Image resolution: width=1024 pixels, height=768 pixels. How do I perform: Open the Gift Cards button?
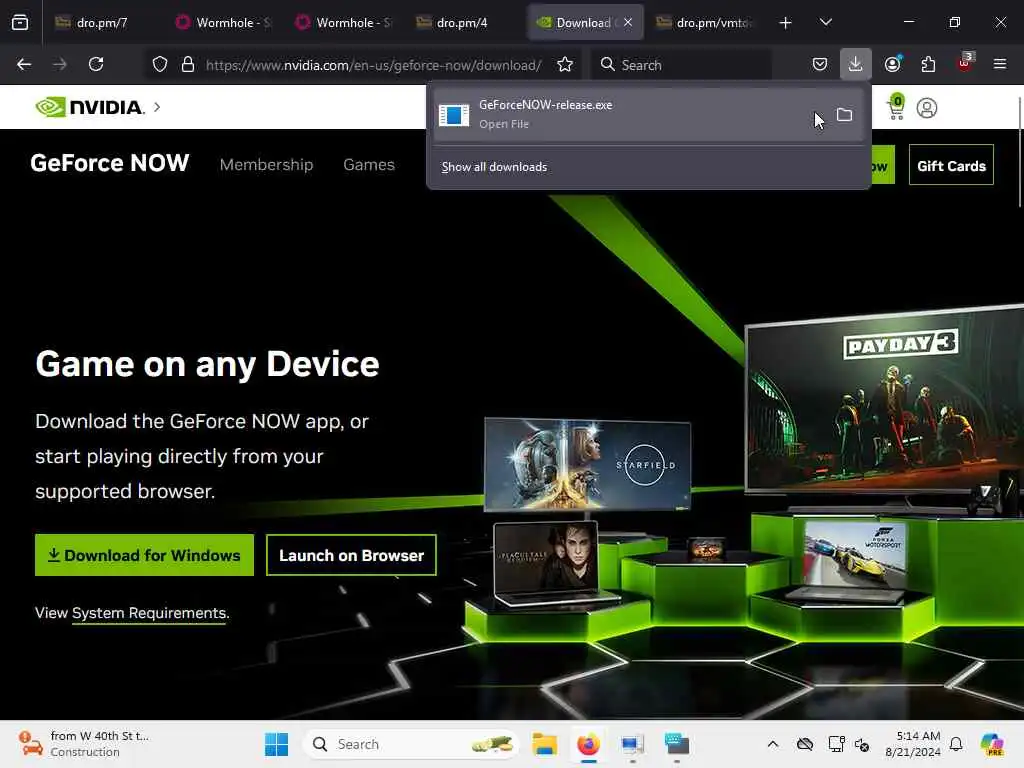pos(952,165)
